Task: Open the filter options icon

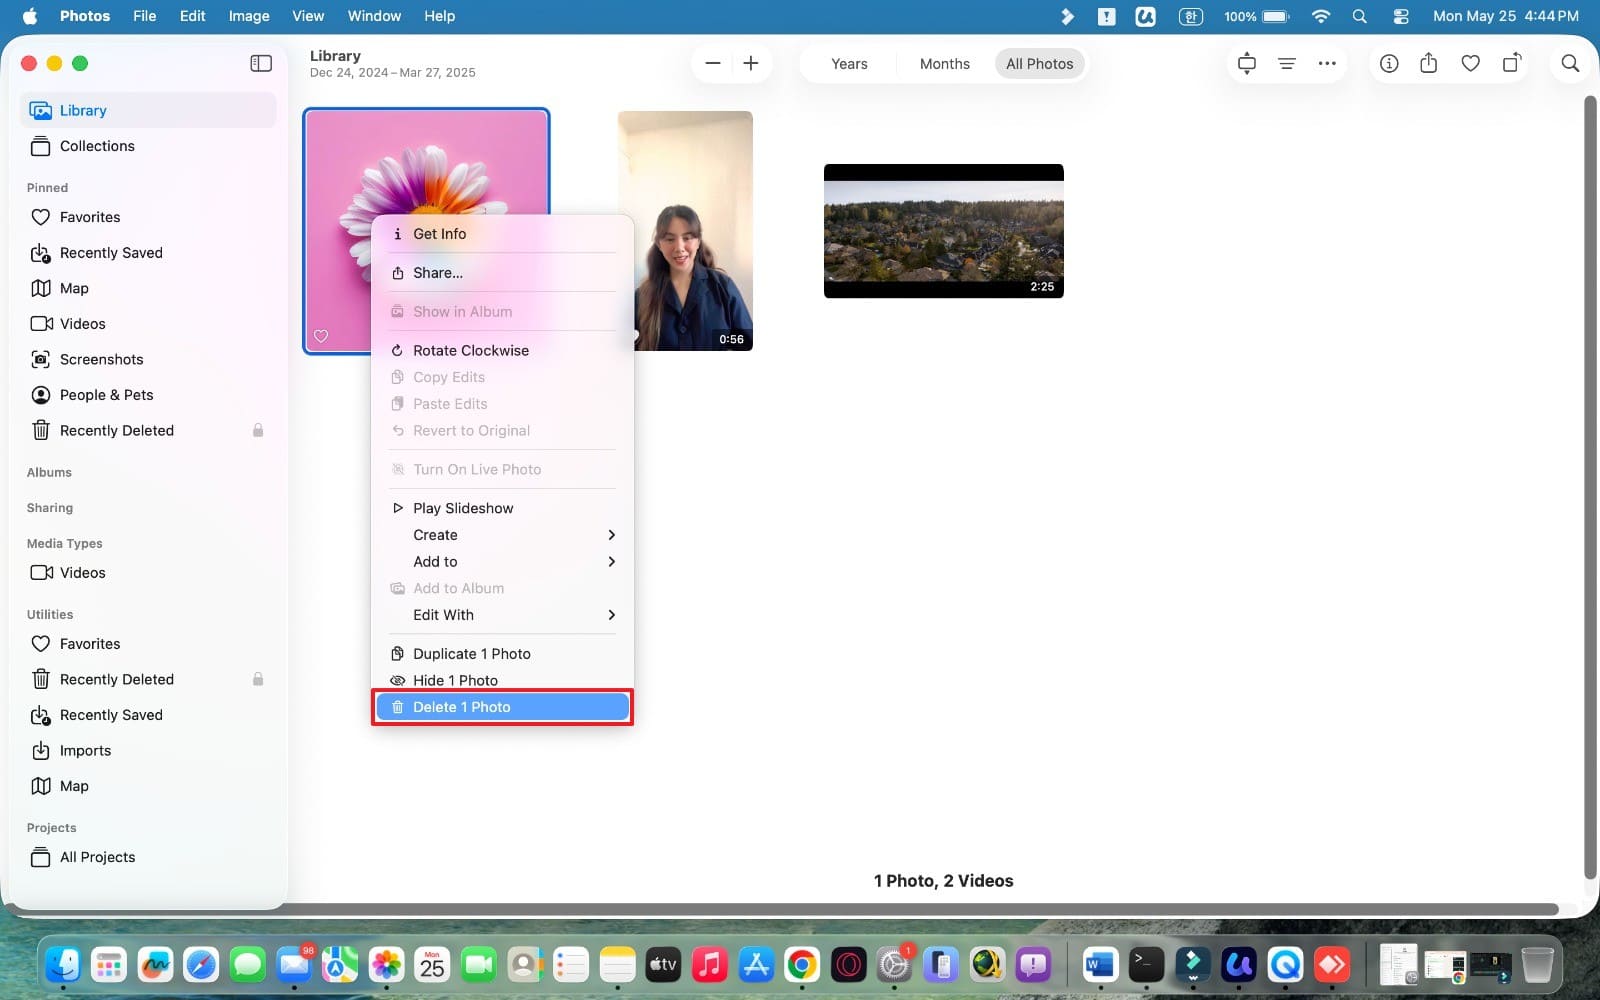Action: (x=1287, y=63)
